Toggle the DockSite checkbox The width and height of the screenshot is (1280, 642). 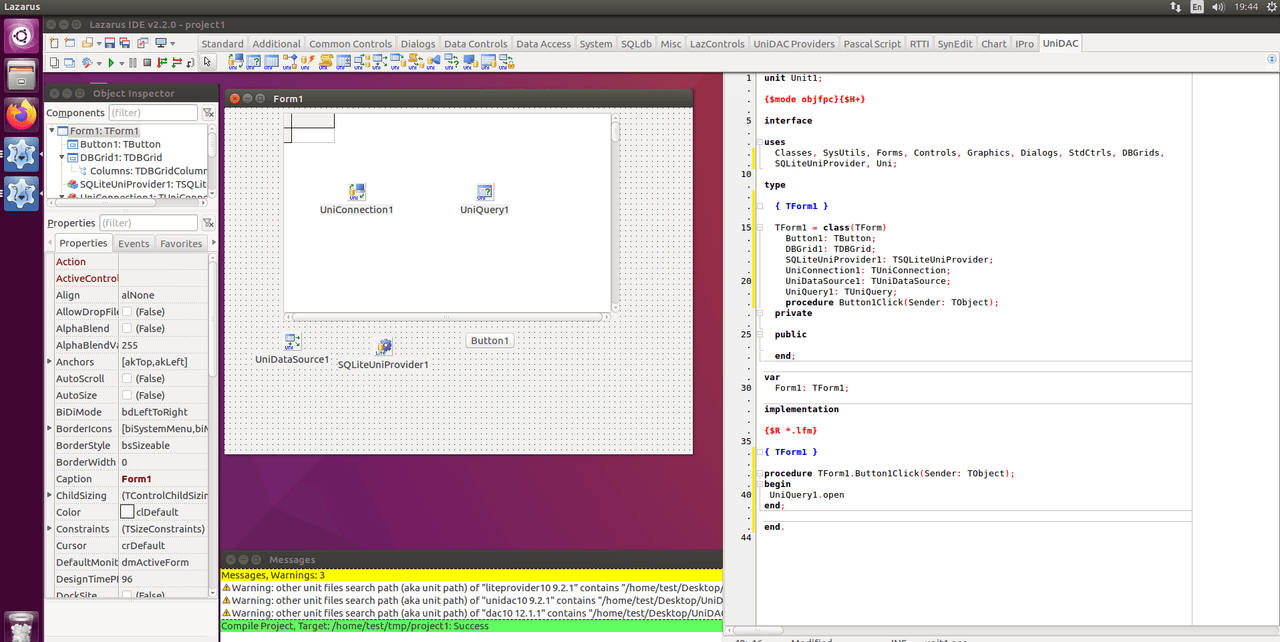[x=127, y=596]
